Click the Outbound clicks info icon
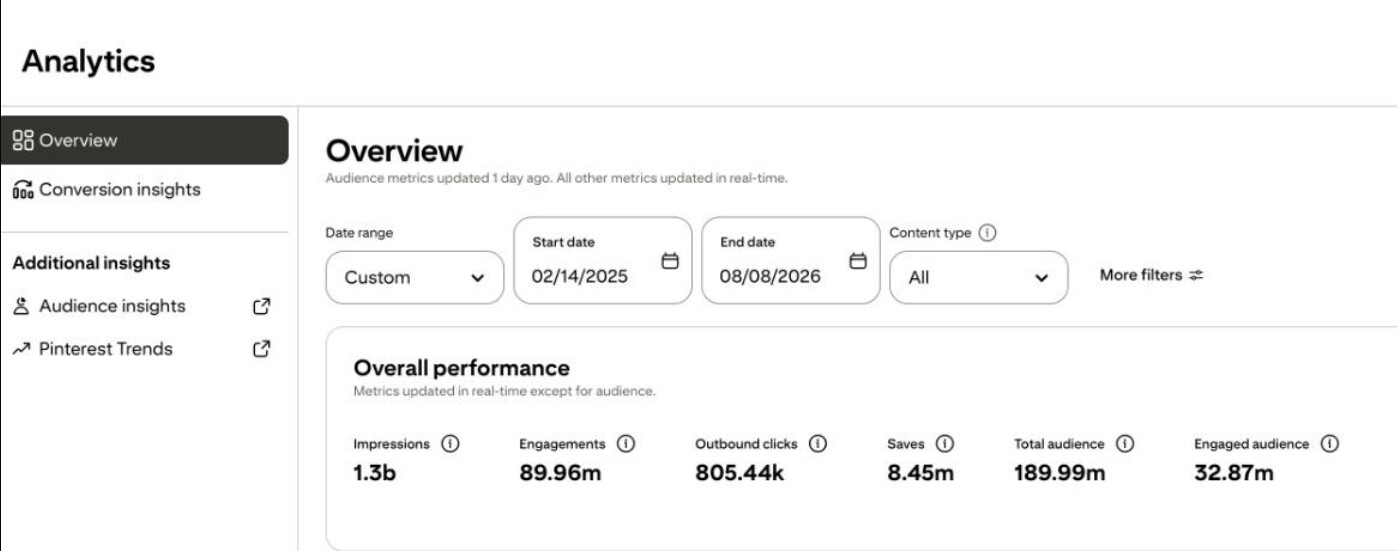 [818, 444]
